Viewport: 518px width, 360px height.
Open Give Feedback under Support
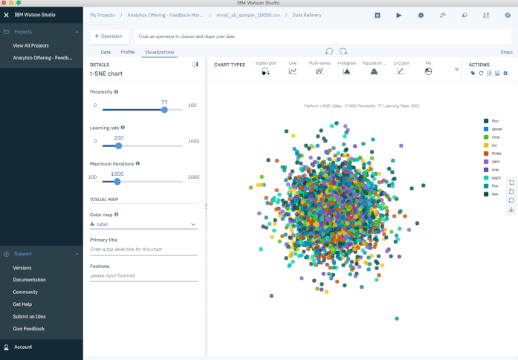click(29, 329)
